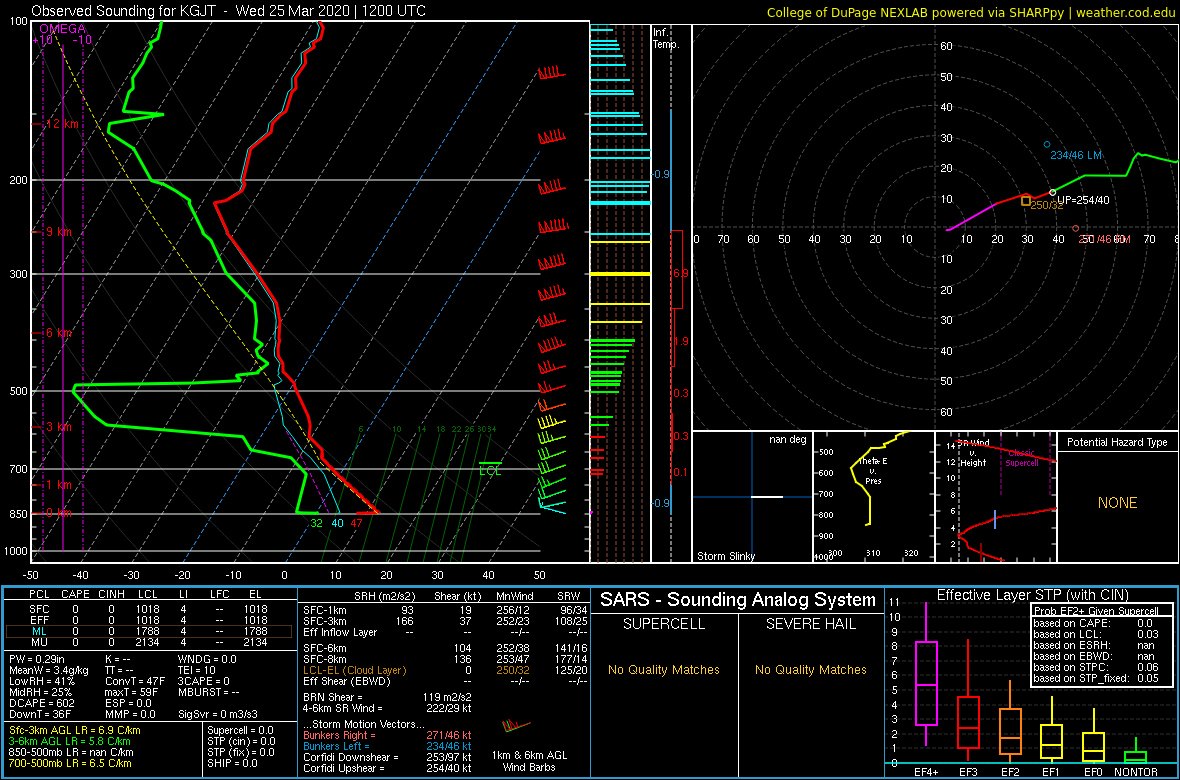Select the orange 250/32 hodograph square marker
This screenshot has height=780, width=1180.
[x=1026, y=200]
